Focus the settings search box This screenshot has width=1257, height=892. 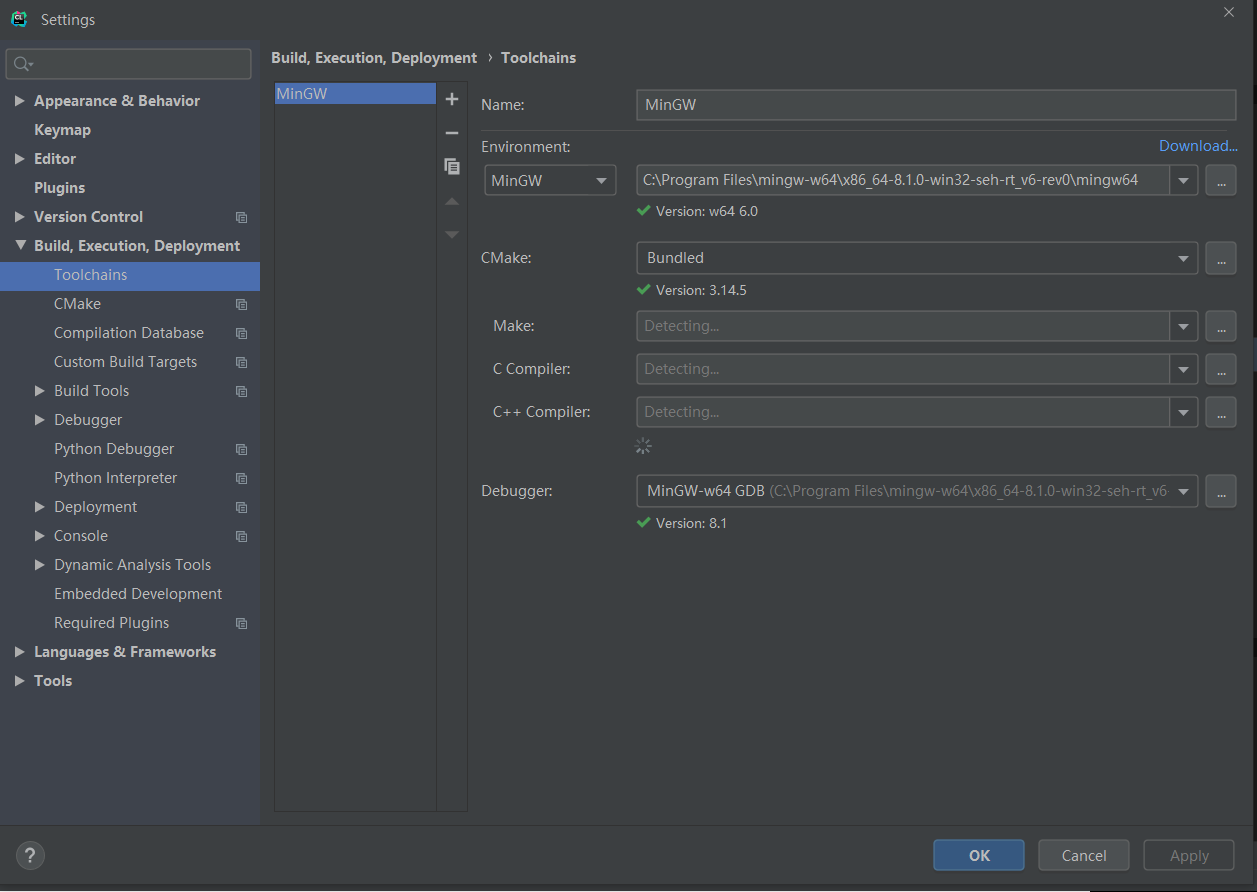pos(128,64)
